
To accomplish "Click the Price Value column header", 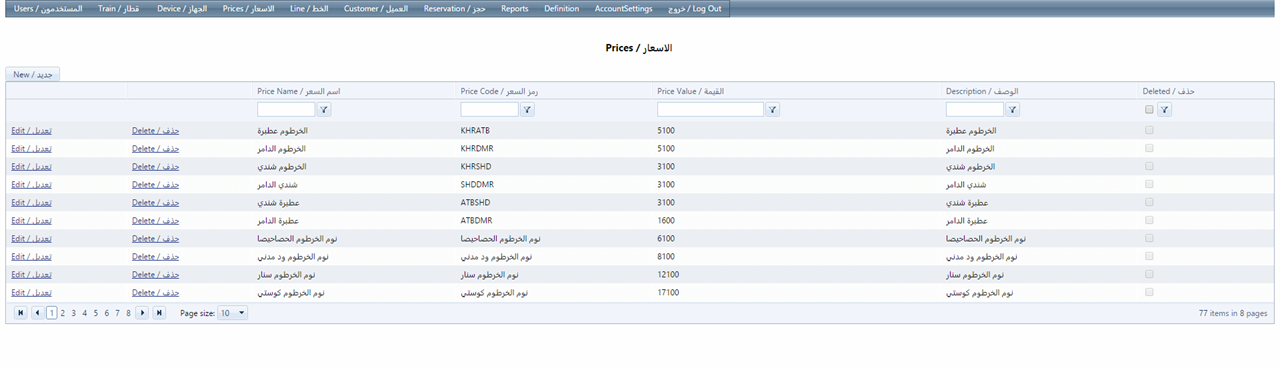I will coord(690,91).
